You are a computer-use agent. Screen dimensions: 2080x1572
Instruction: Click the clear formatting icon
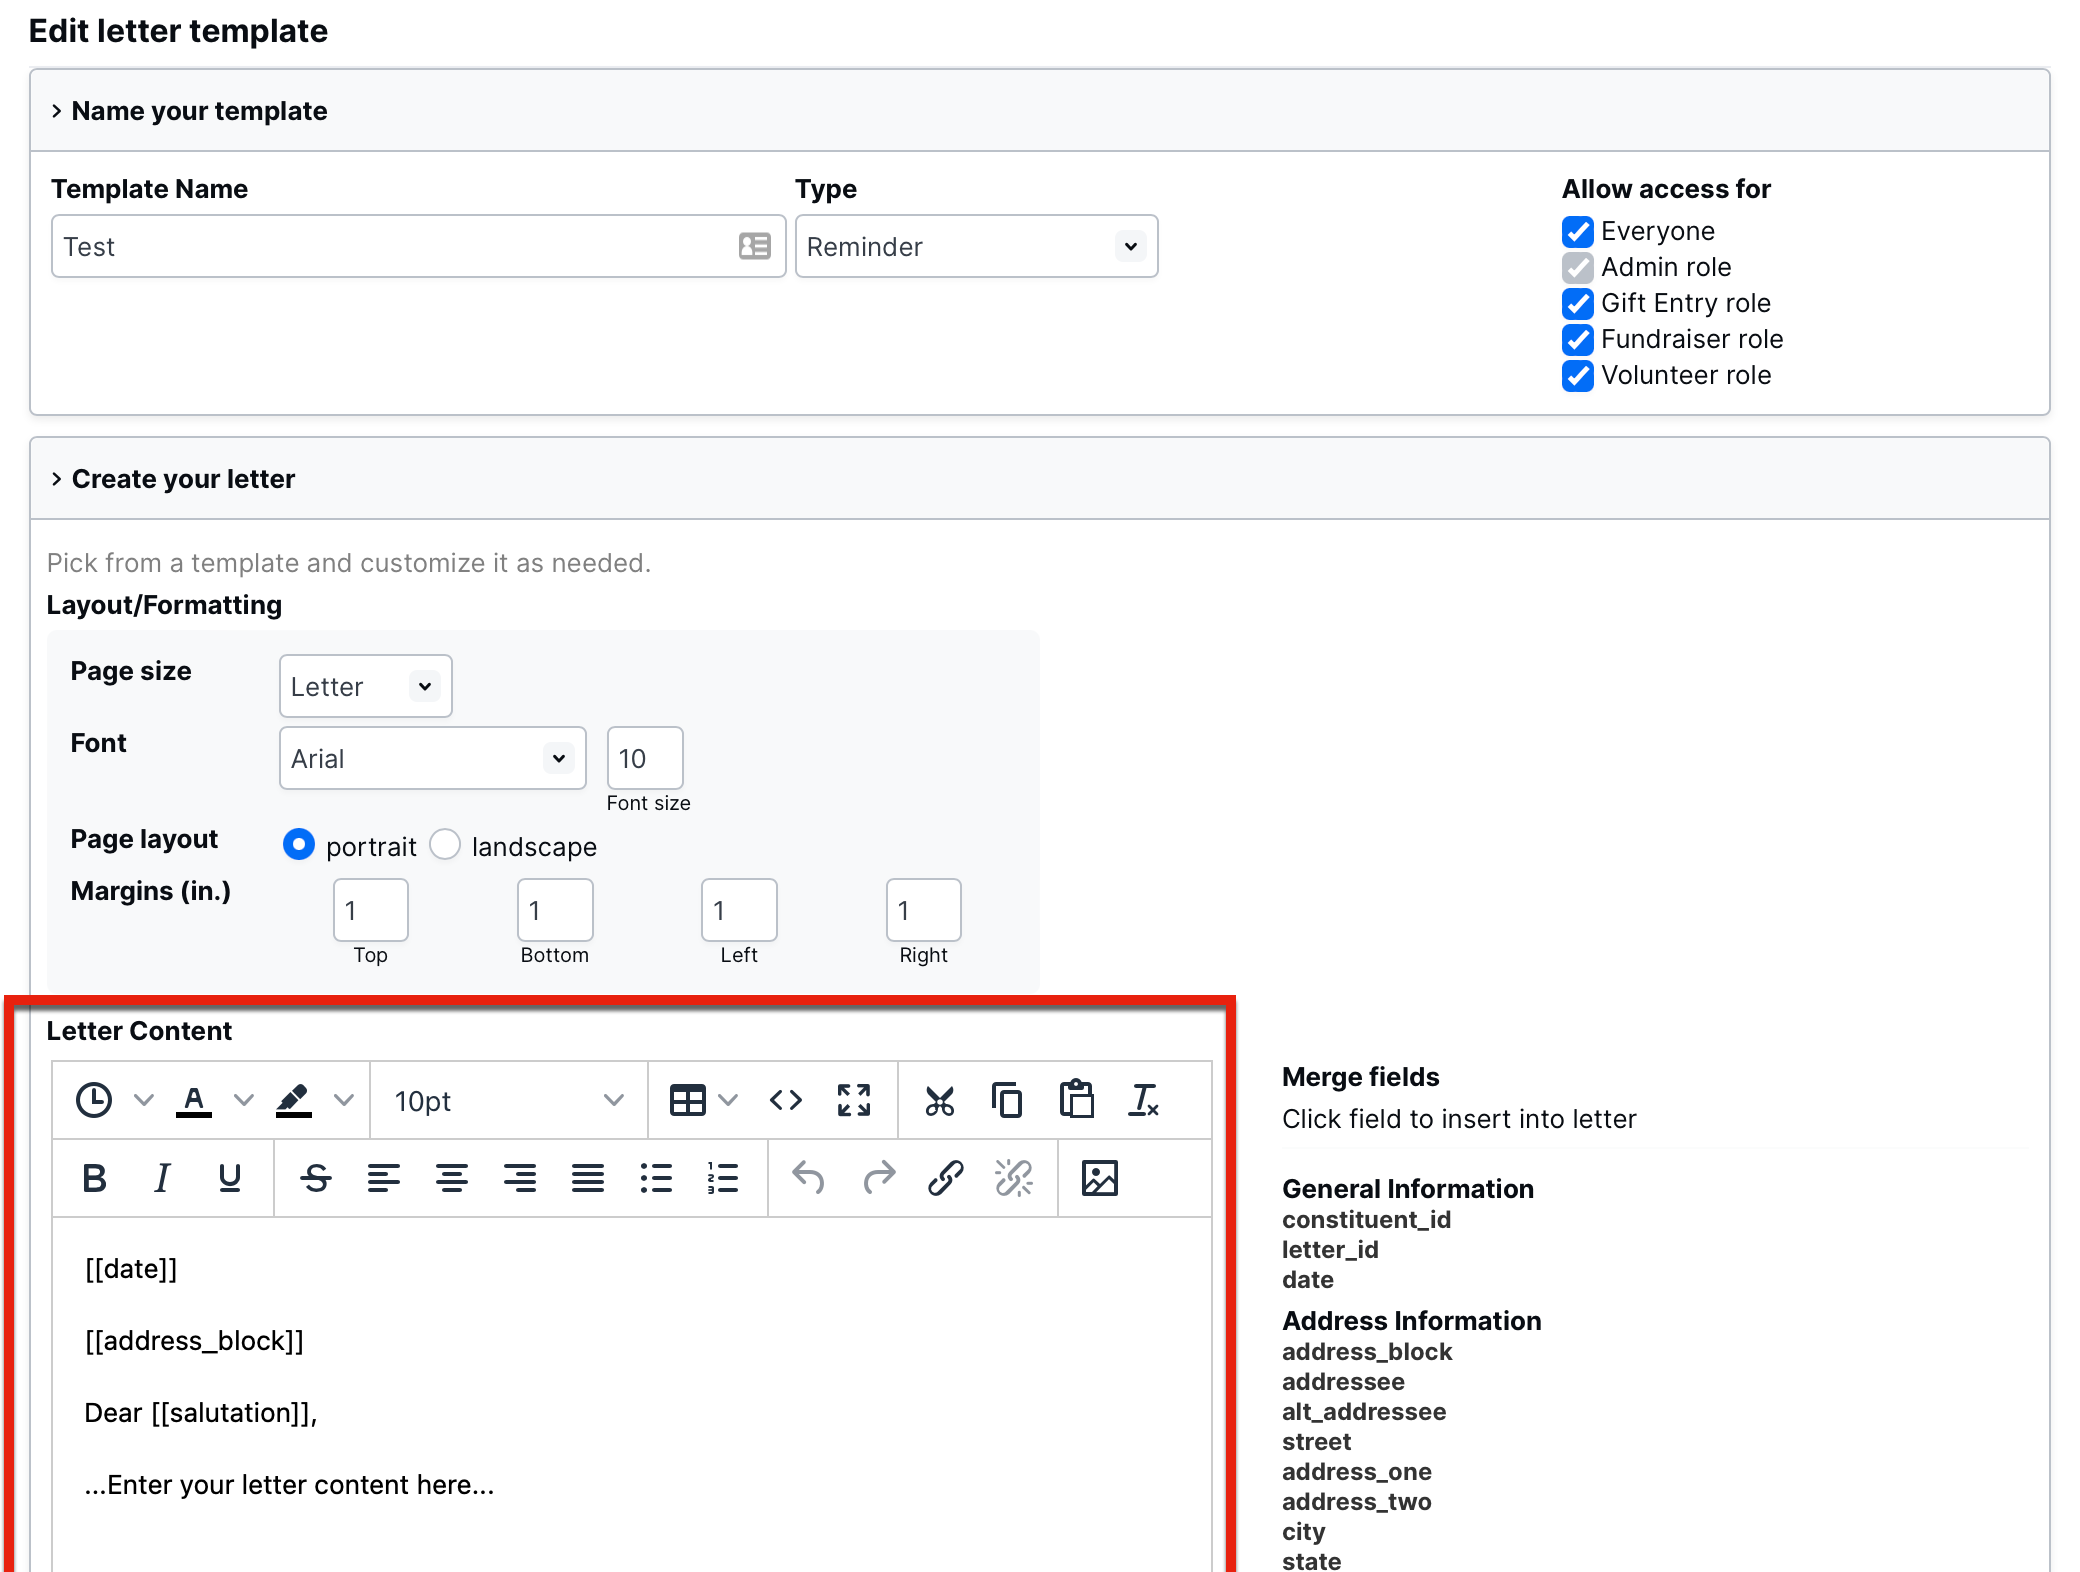point(1143,1101)
